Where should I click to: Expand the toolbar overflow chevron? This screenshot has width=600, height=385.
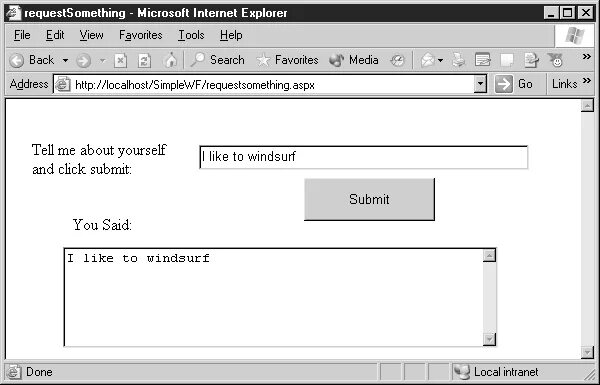click(x=587, y=57)
